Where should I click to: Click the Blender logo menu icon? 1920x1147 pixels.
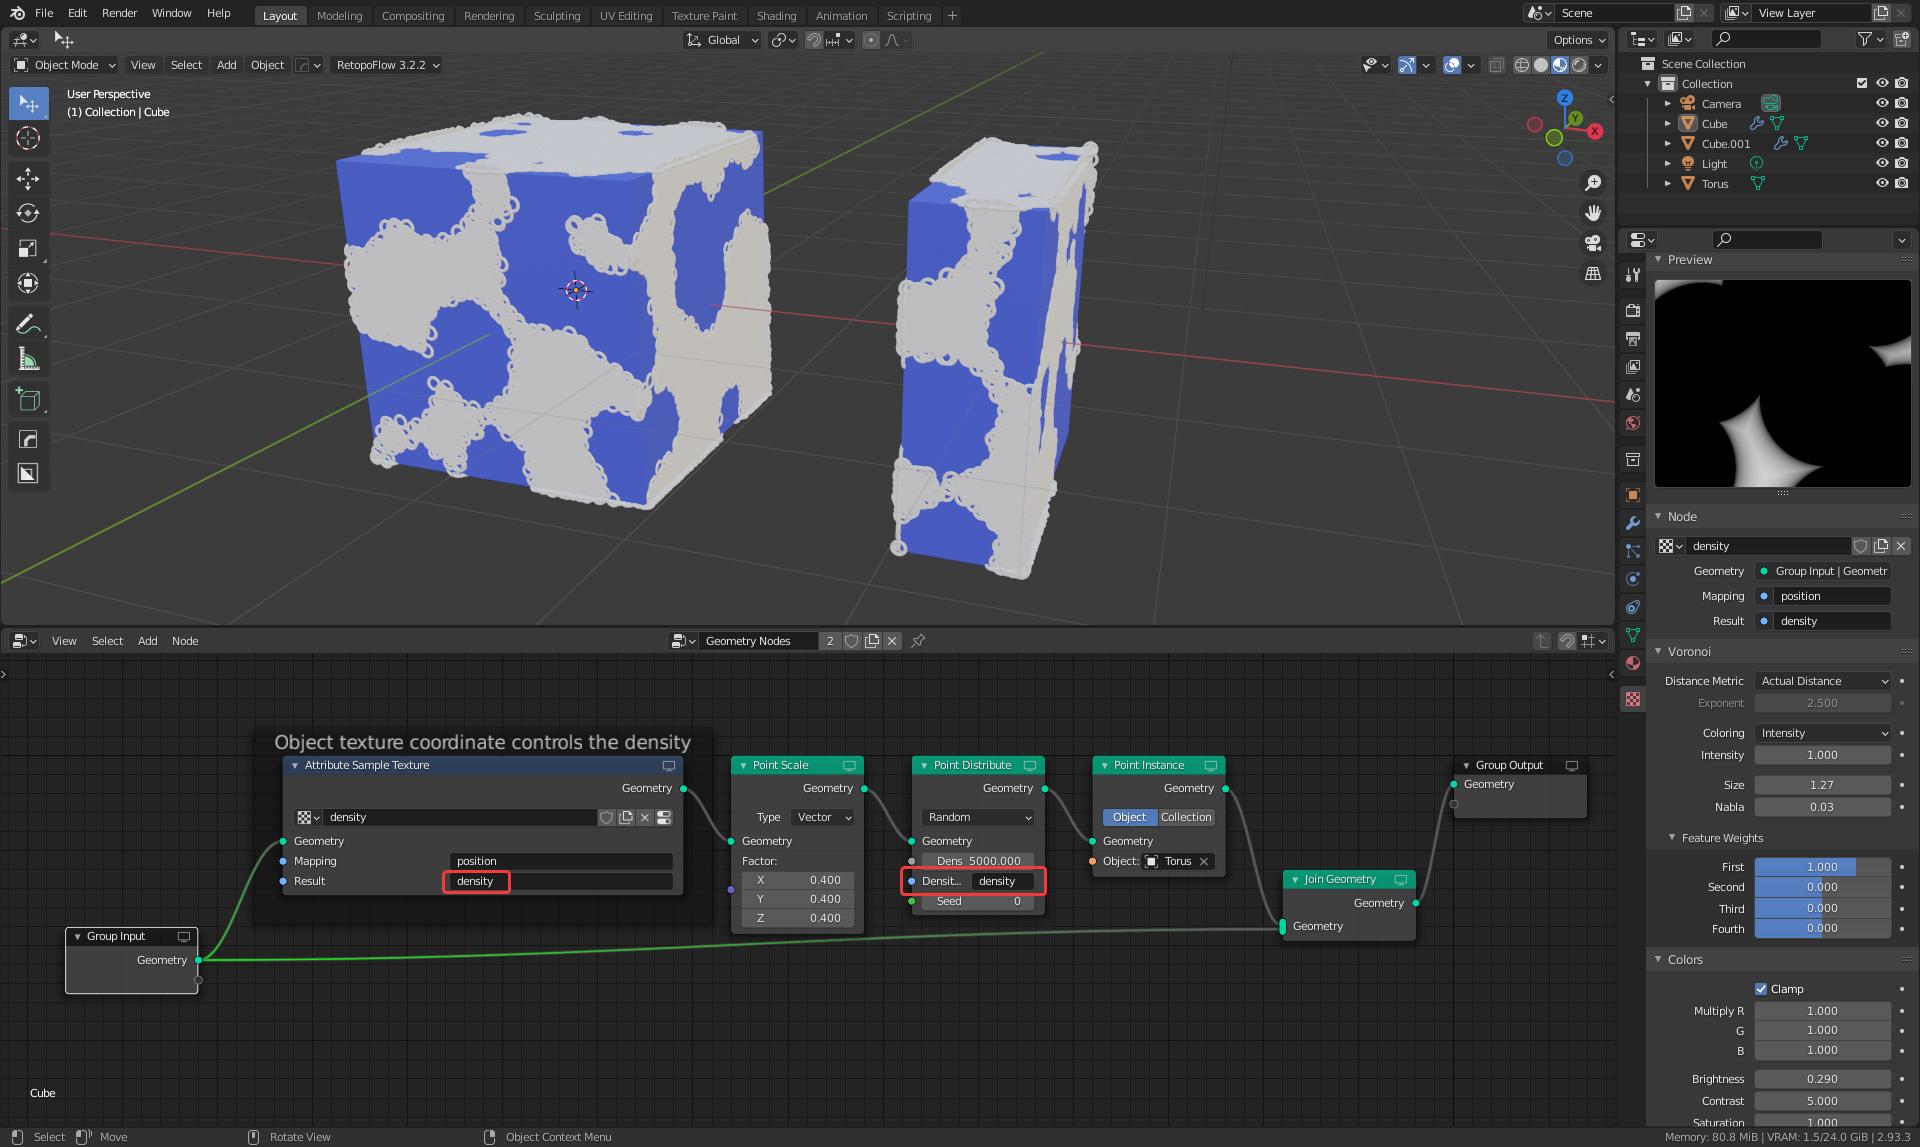click(x=17, y=13)
